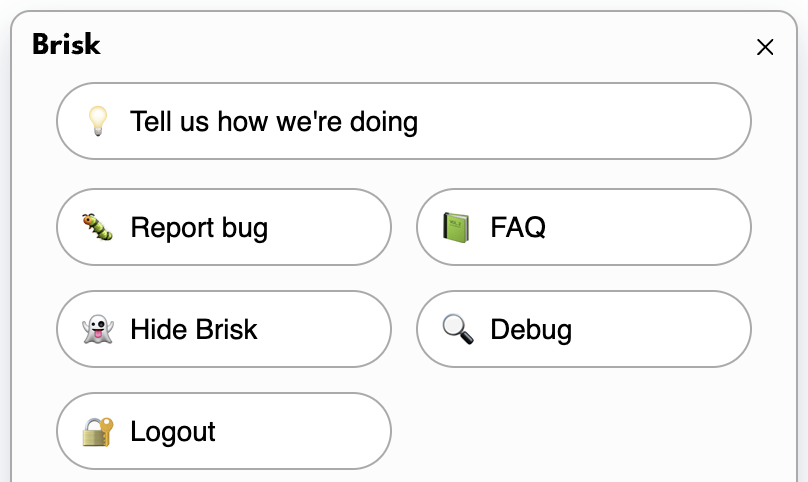808x482 pixels.
Task: Click the ghost icon beside Hide Brisk
Action: 97,329
